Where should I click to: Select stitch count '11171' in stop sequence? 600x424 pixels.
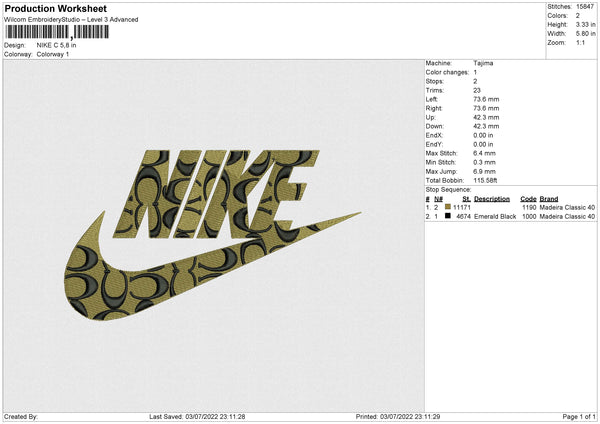(x=462, y=207)
